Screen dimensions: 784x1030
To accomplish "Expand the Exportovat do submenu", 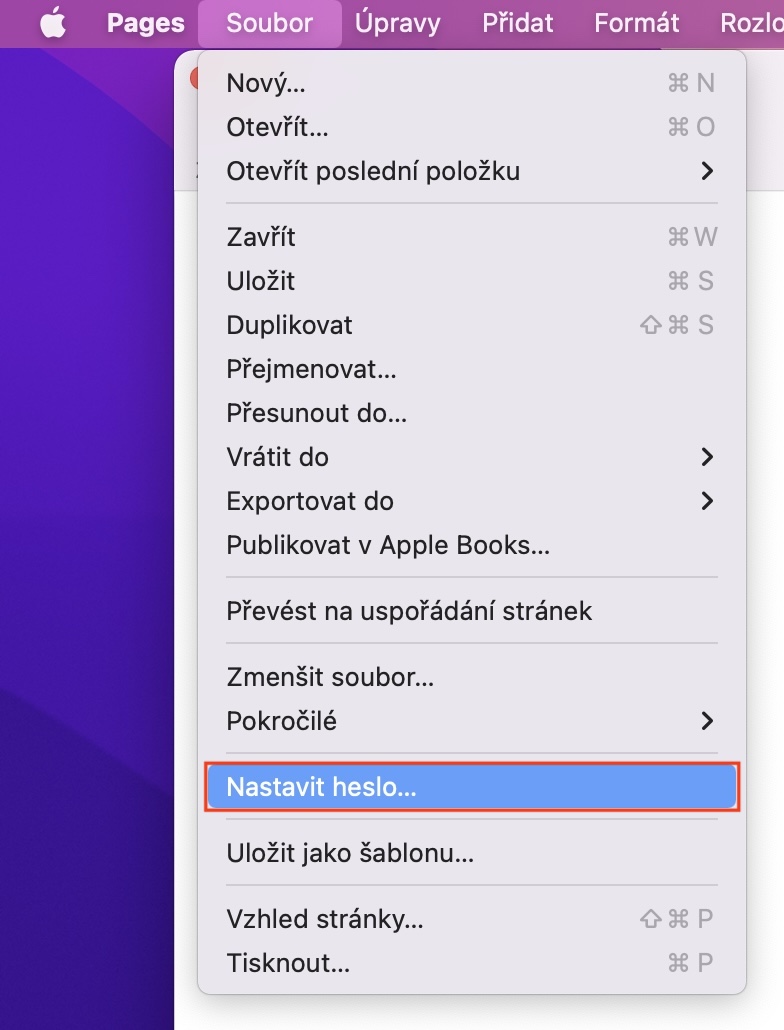I will [x=310, y=501].
